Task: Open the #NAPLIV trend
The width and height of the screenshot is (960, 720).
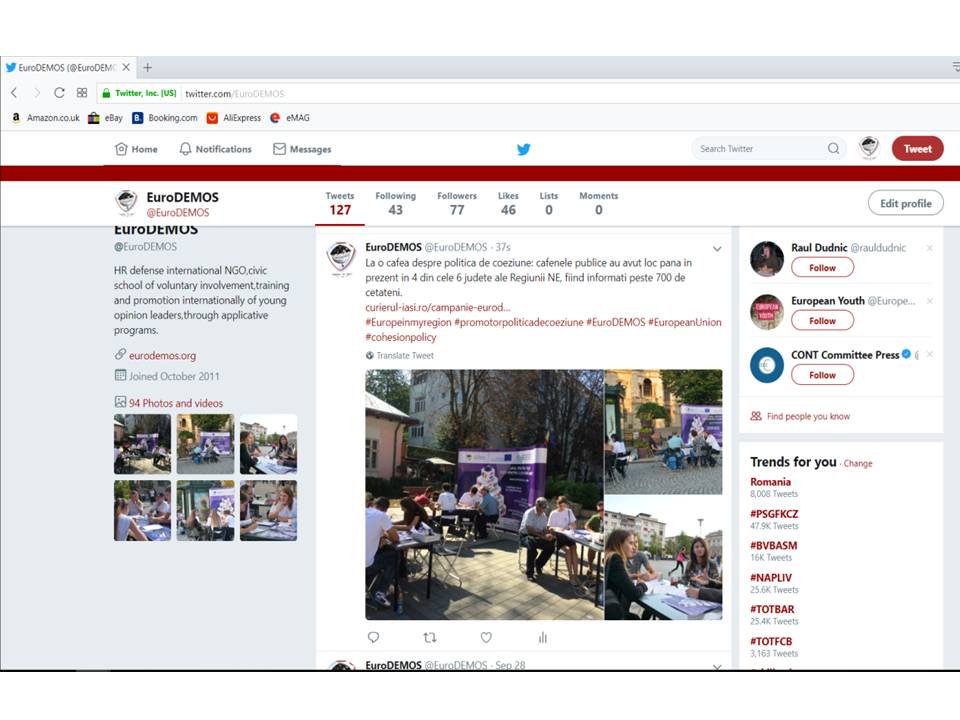Action: (x=771, y=577)
